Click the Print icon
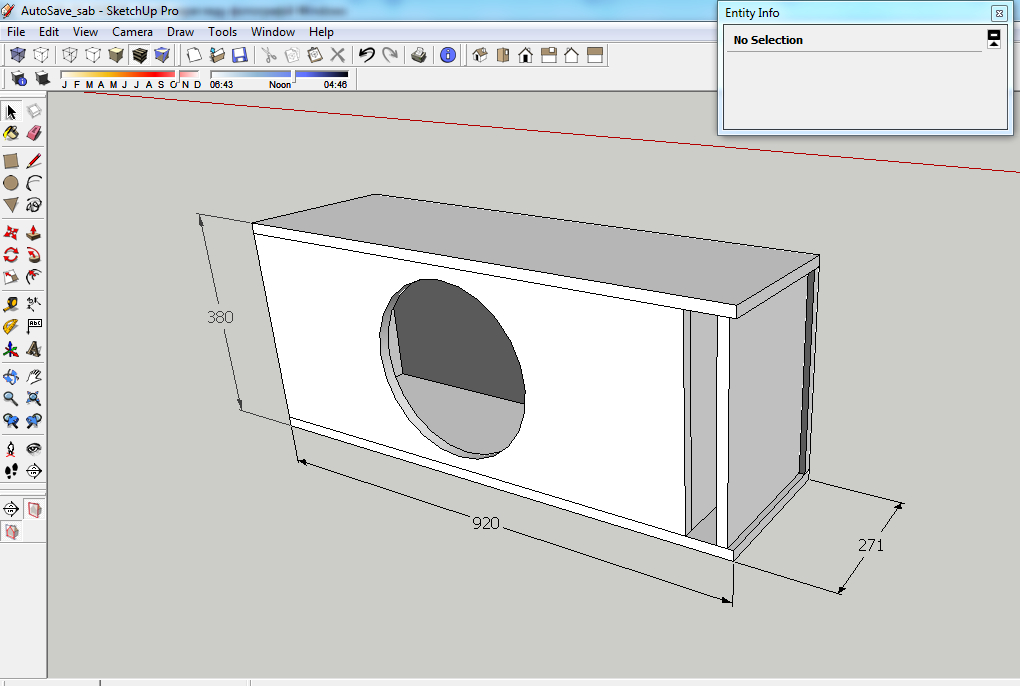1020x686 pixels. pyautogui.click(x=419, y=55)
